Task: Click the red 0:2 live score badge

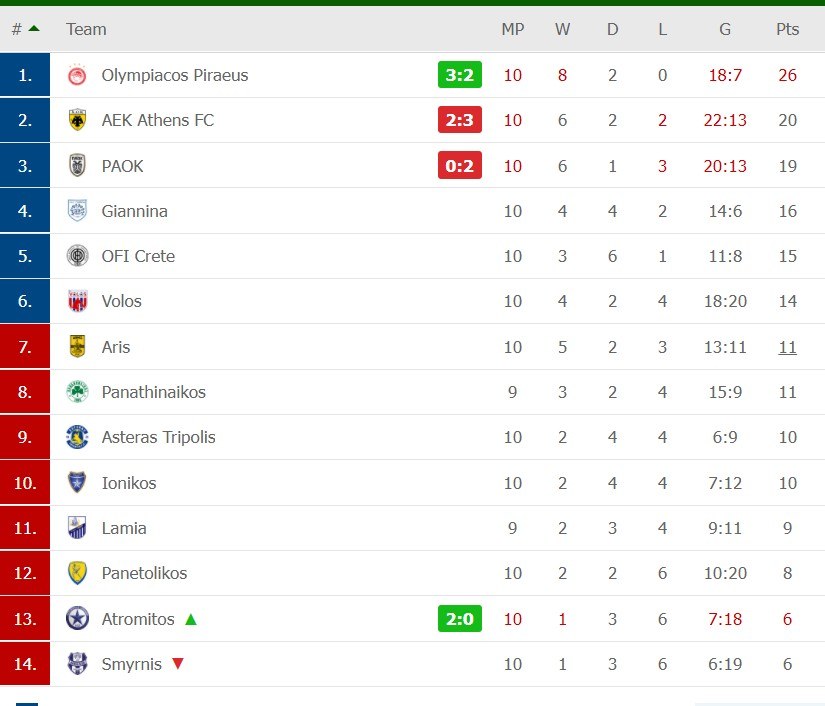Action: (x=459, y=166)
